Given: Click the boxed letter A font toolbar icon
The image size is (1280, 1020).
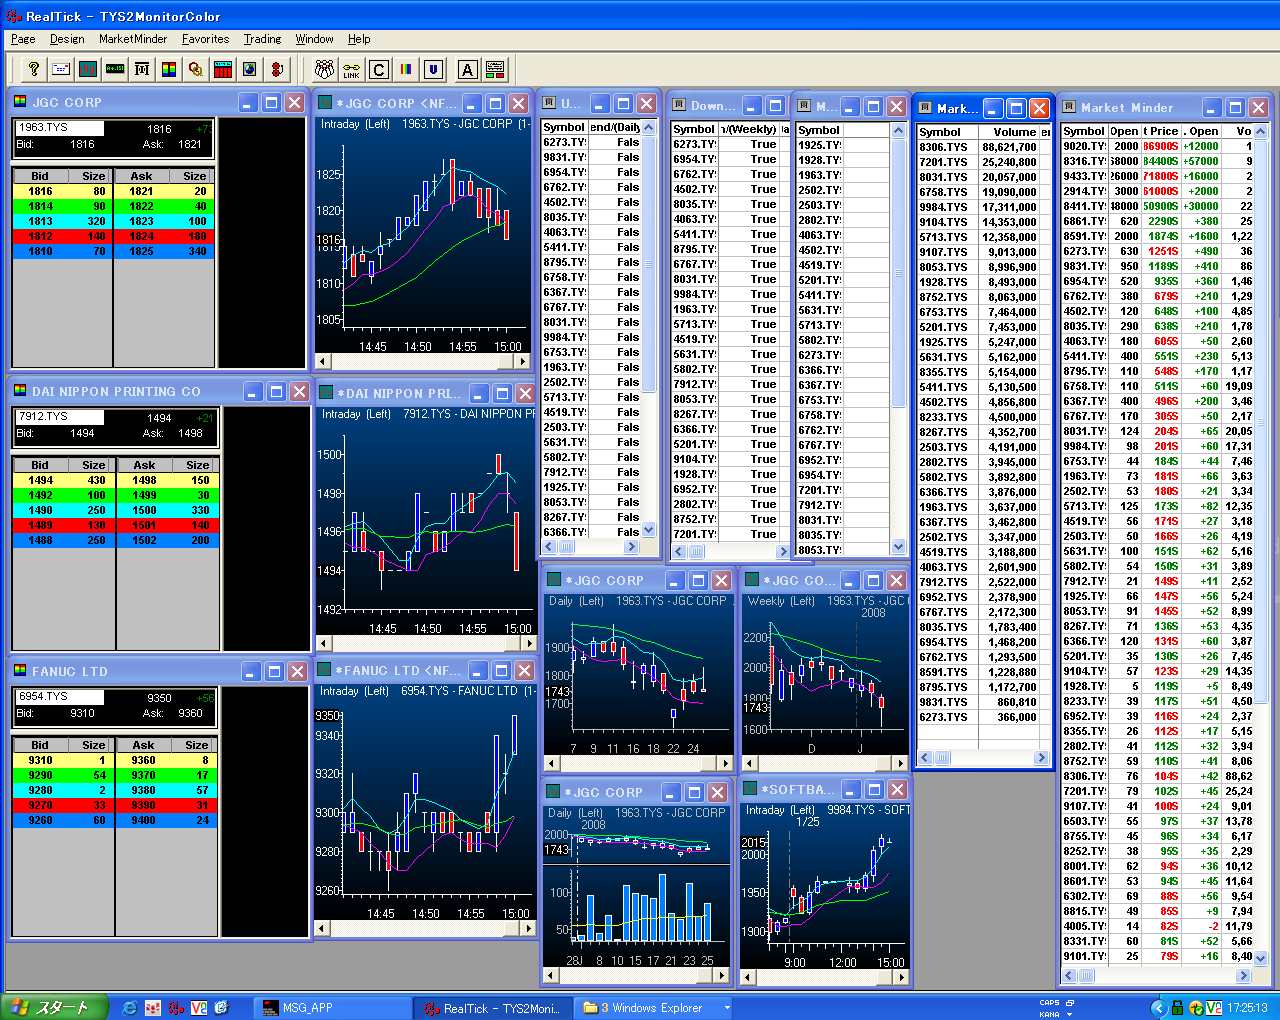Looking at the screenshot, I should (467, 69).
